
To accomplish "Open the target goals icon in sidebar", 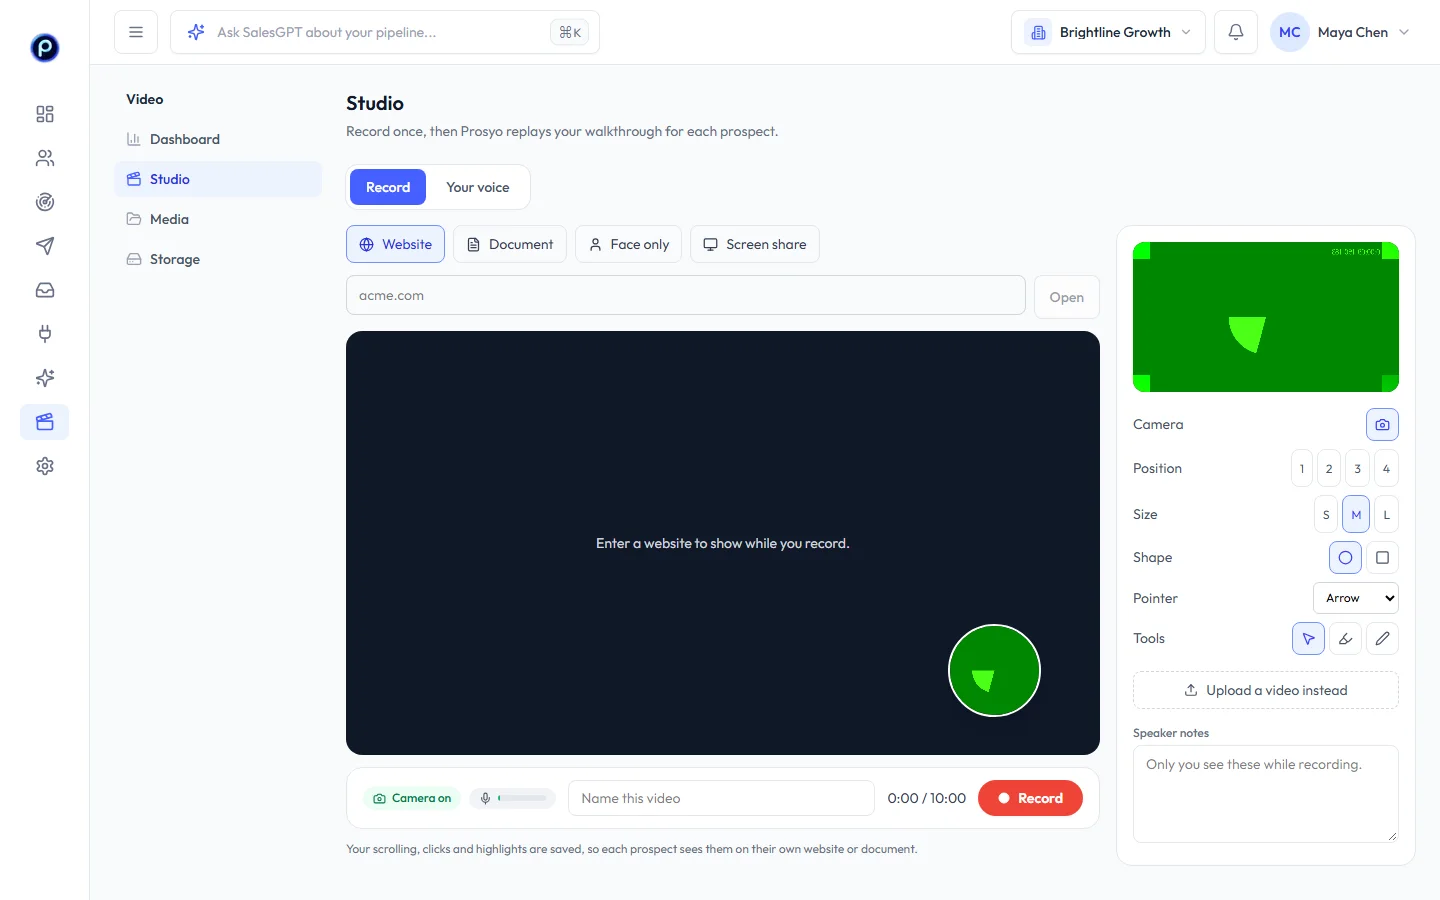I will tap(45, 202).
